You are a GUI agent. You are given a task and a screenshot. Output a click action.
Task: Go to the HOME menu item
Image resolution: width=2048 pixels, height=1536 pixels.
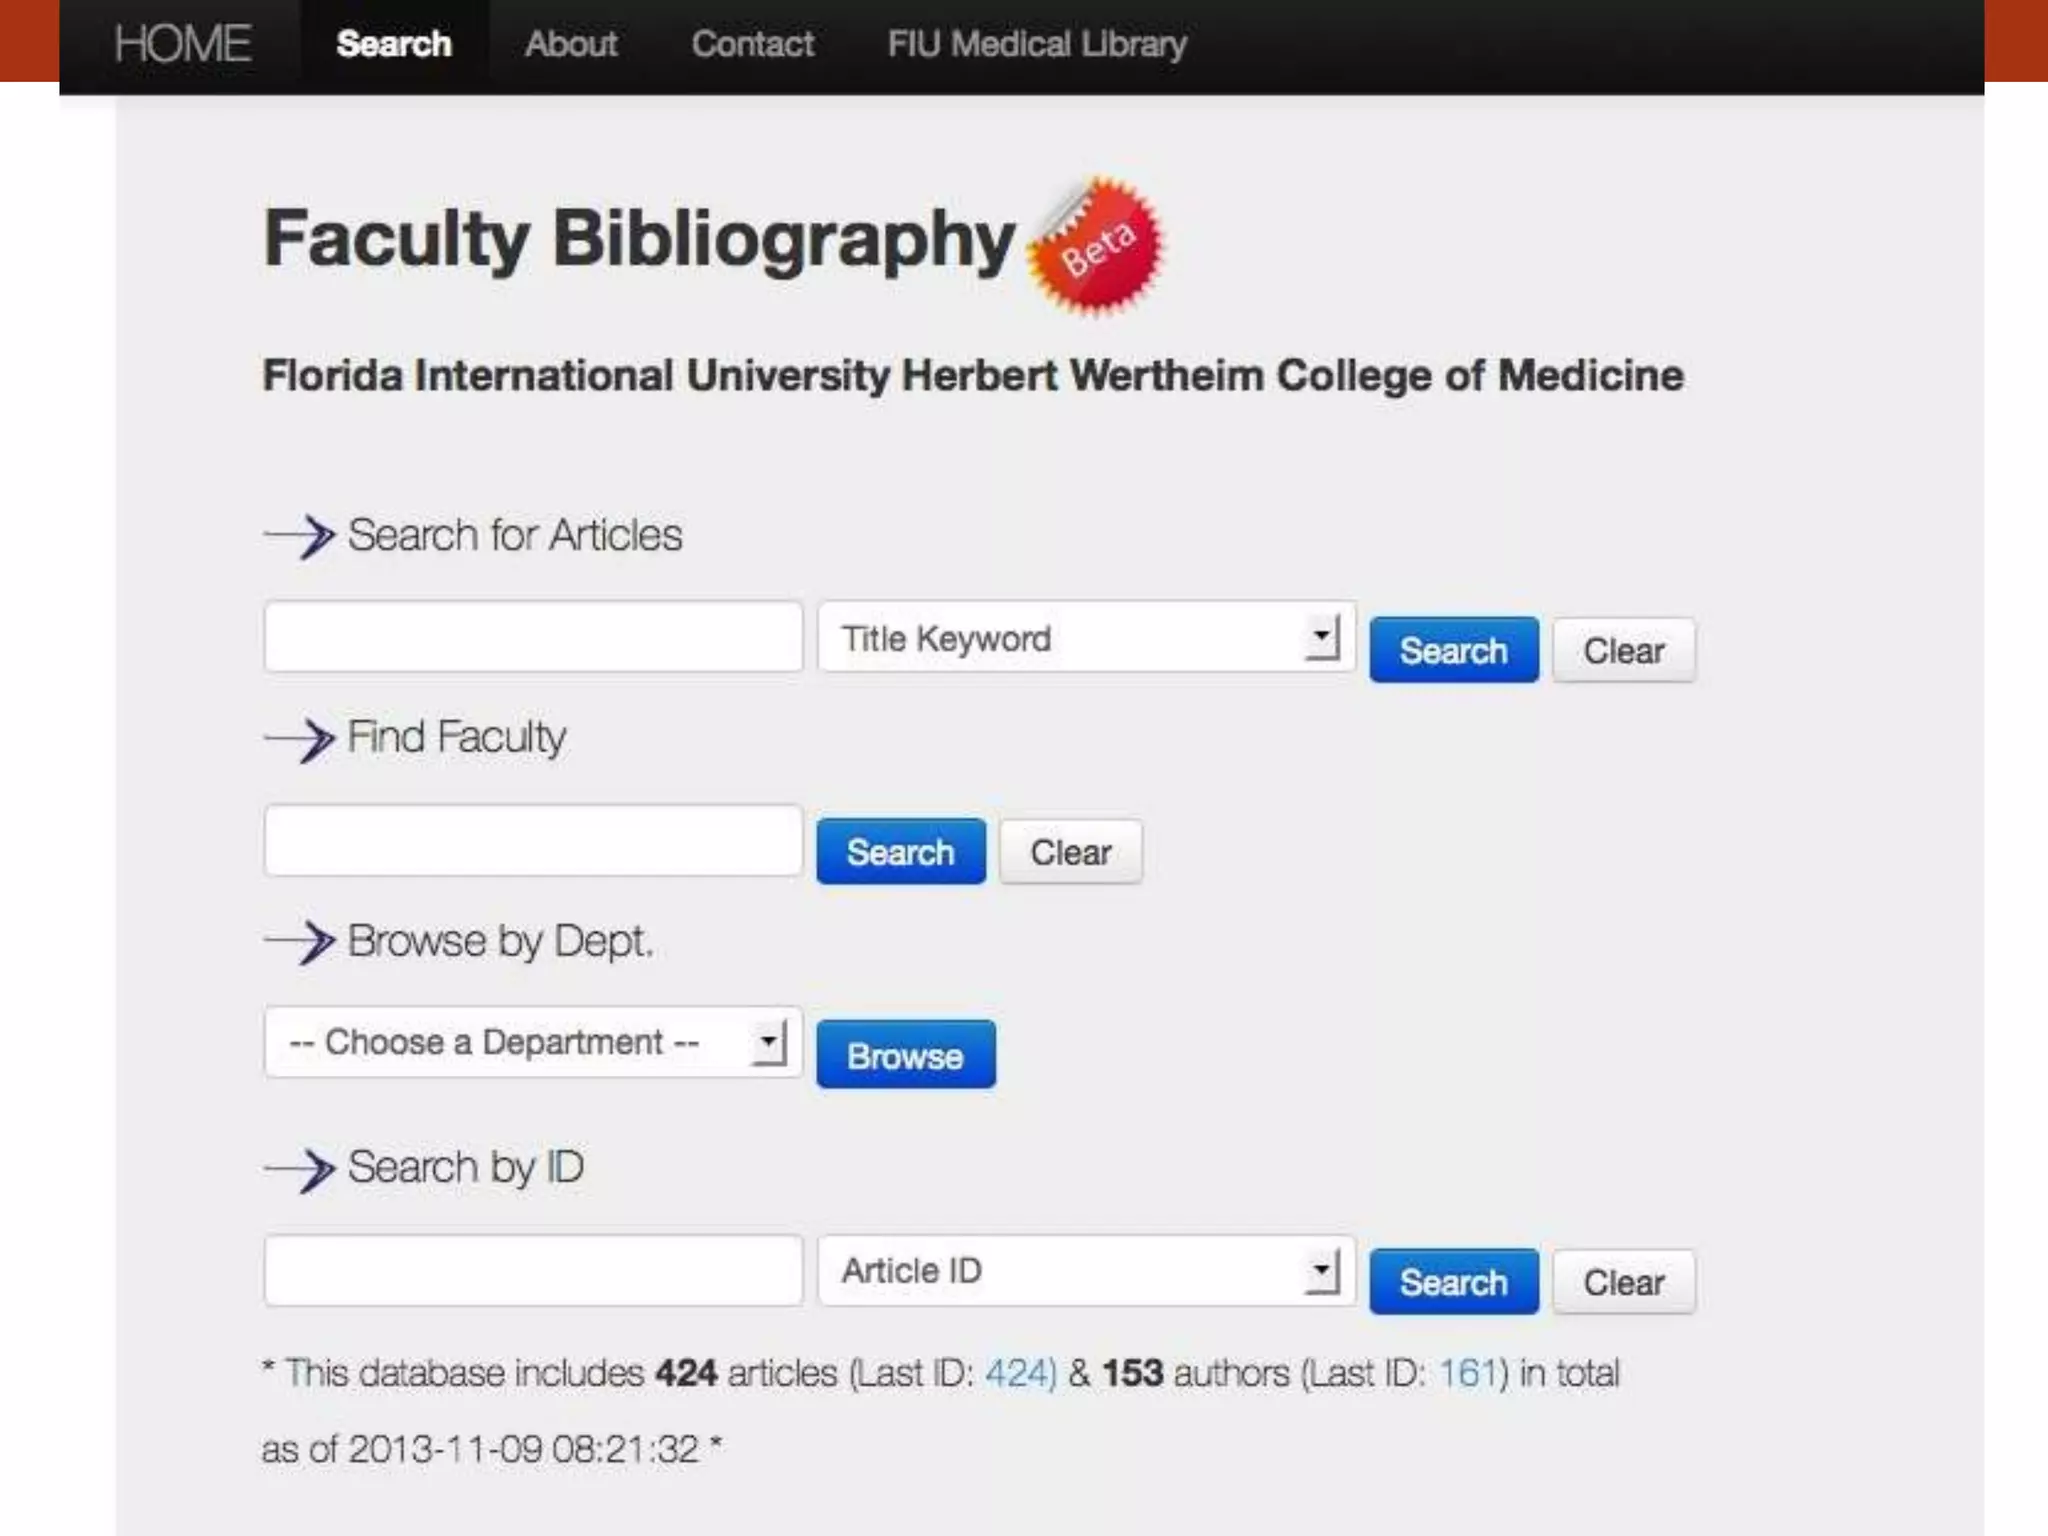coord(182,44)
